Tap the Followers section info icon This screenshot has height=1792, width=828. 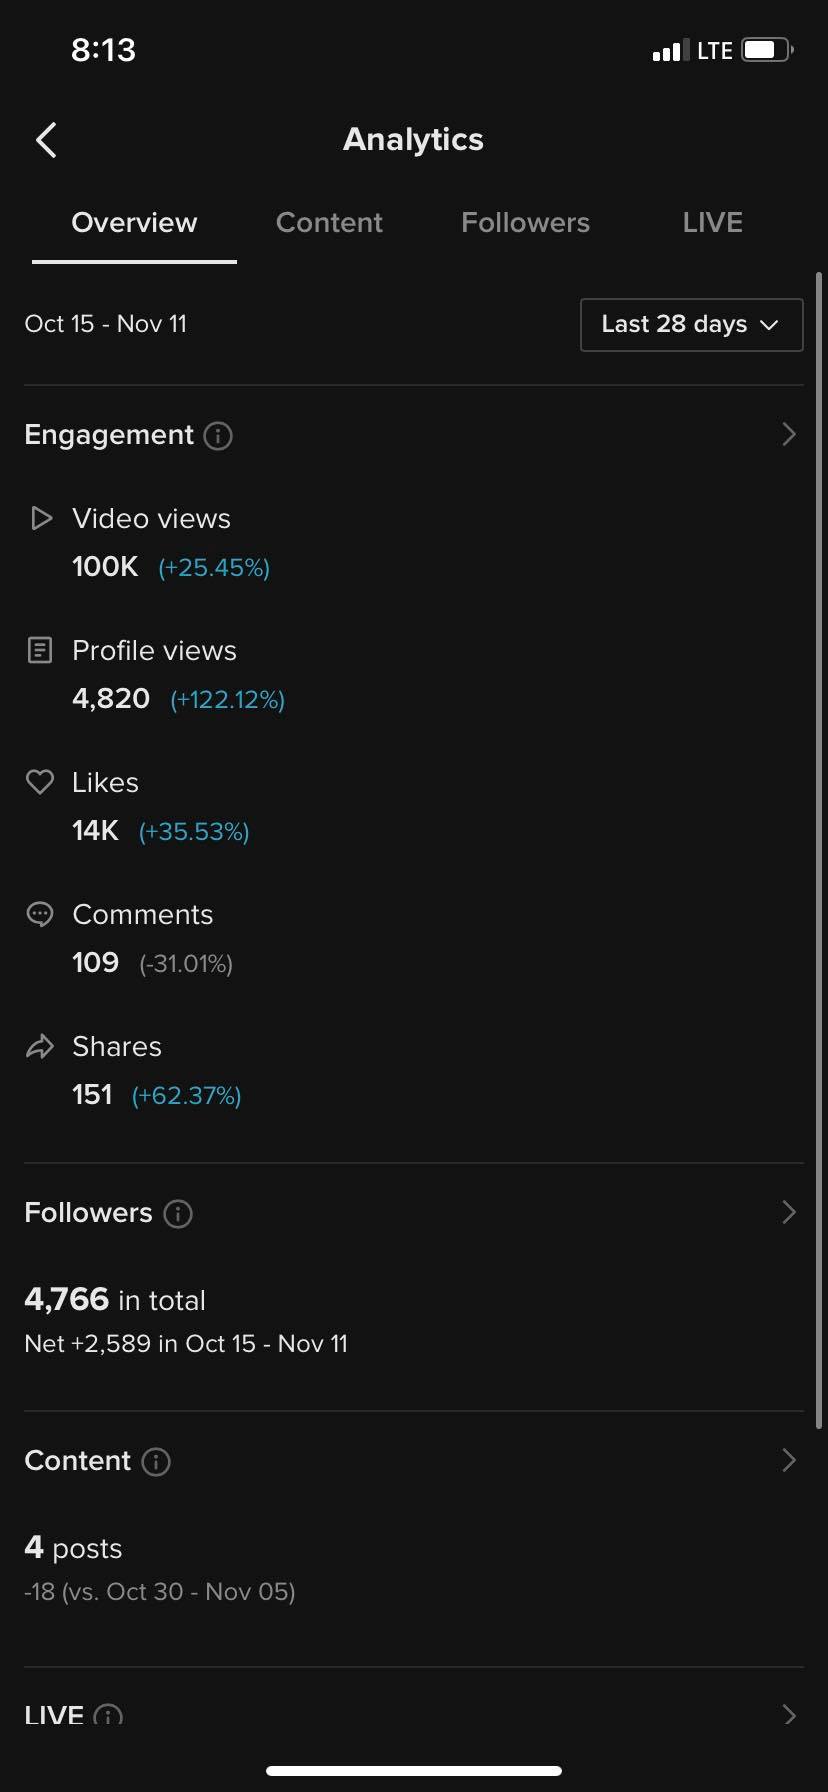(178, 1214)
